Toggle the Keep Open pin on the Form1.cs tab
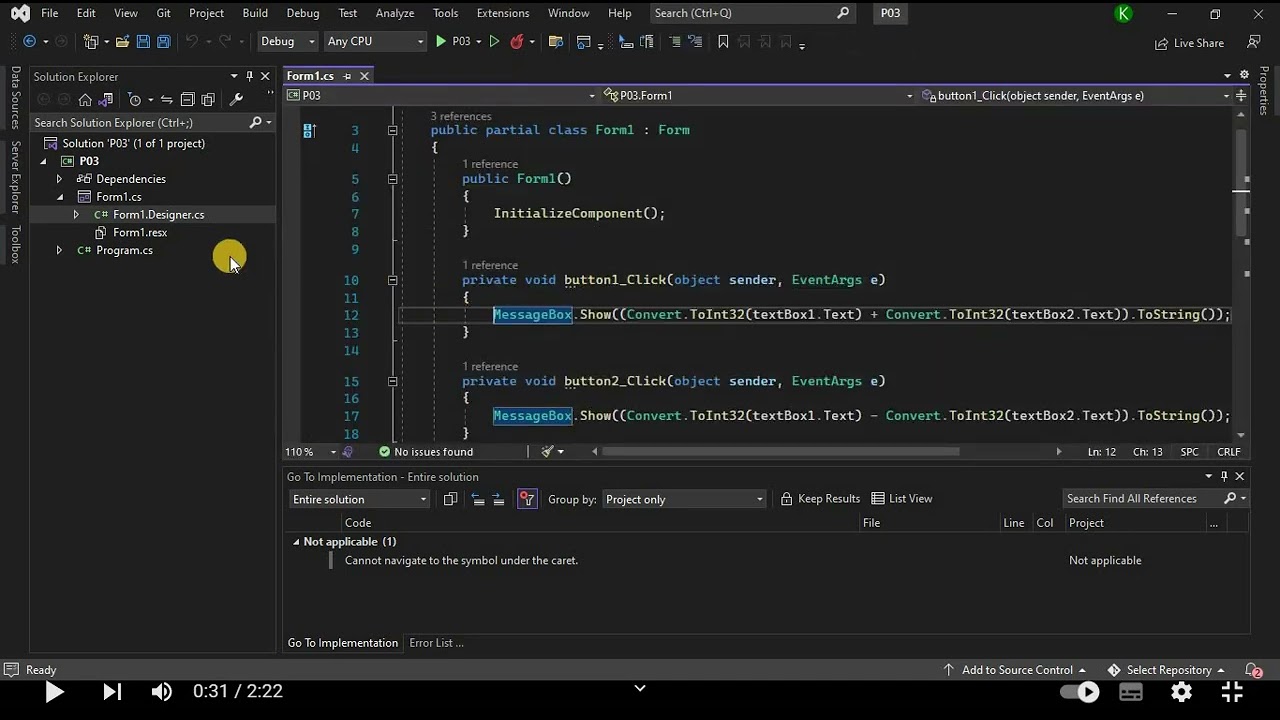1280x720 pixels. coord(347,76)
